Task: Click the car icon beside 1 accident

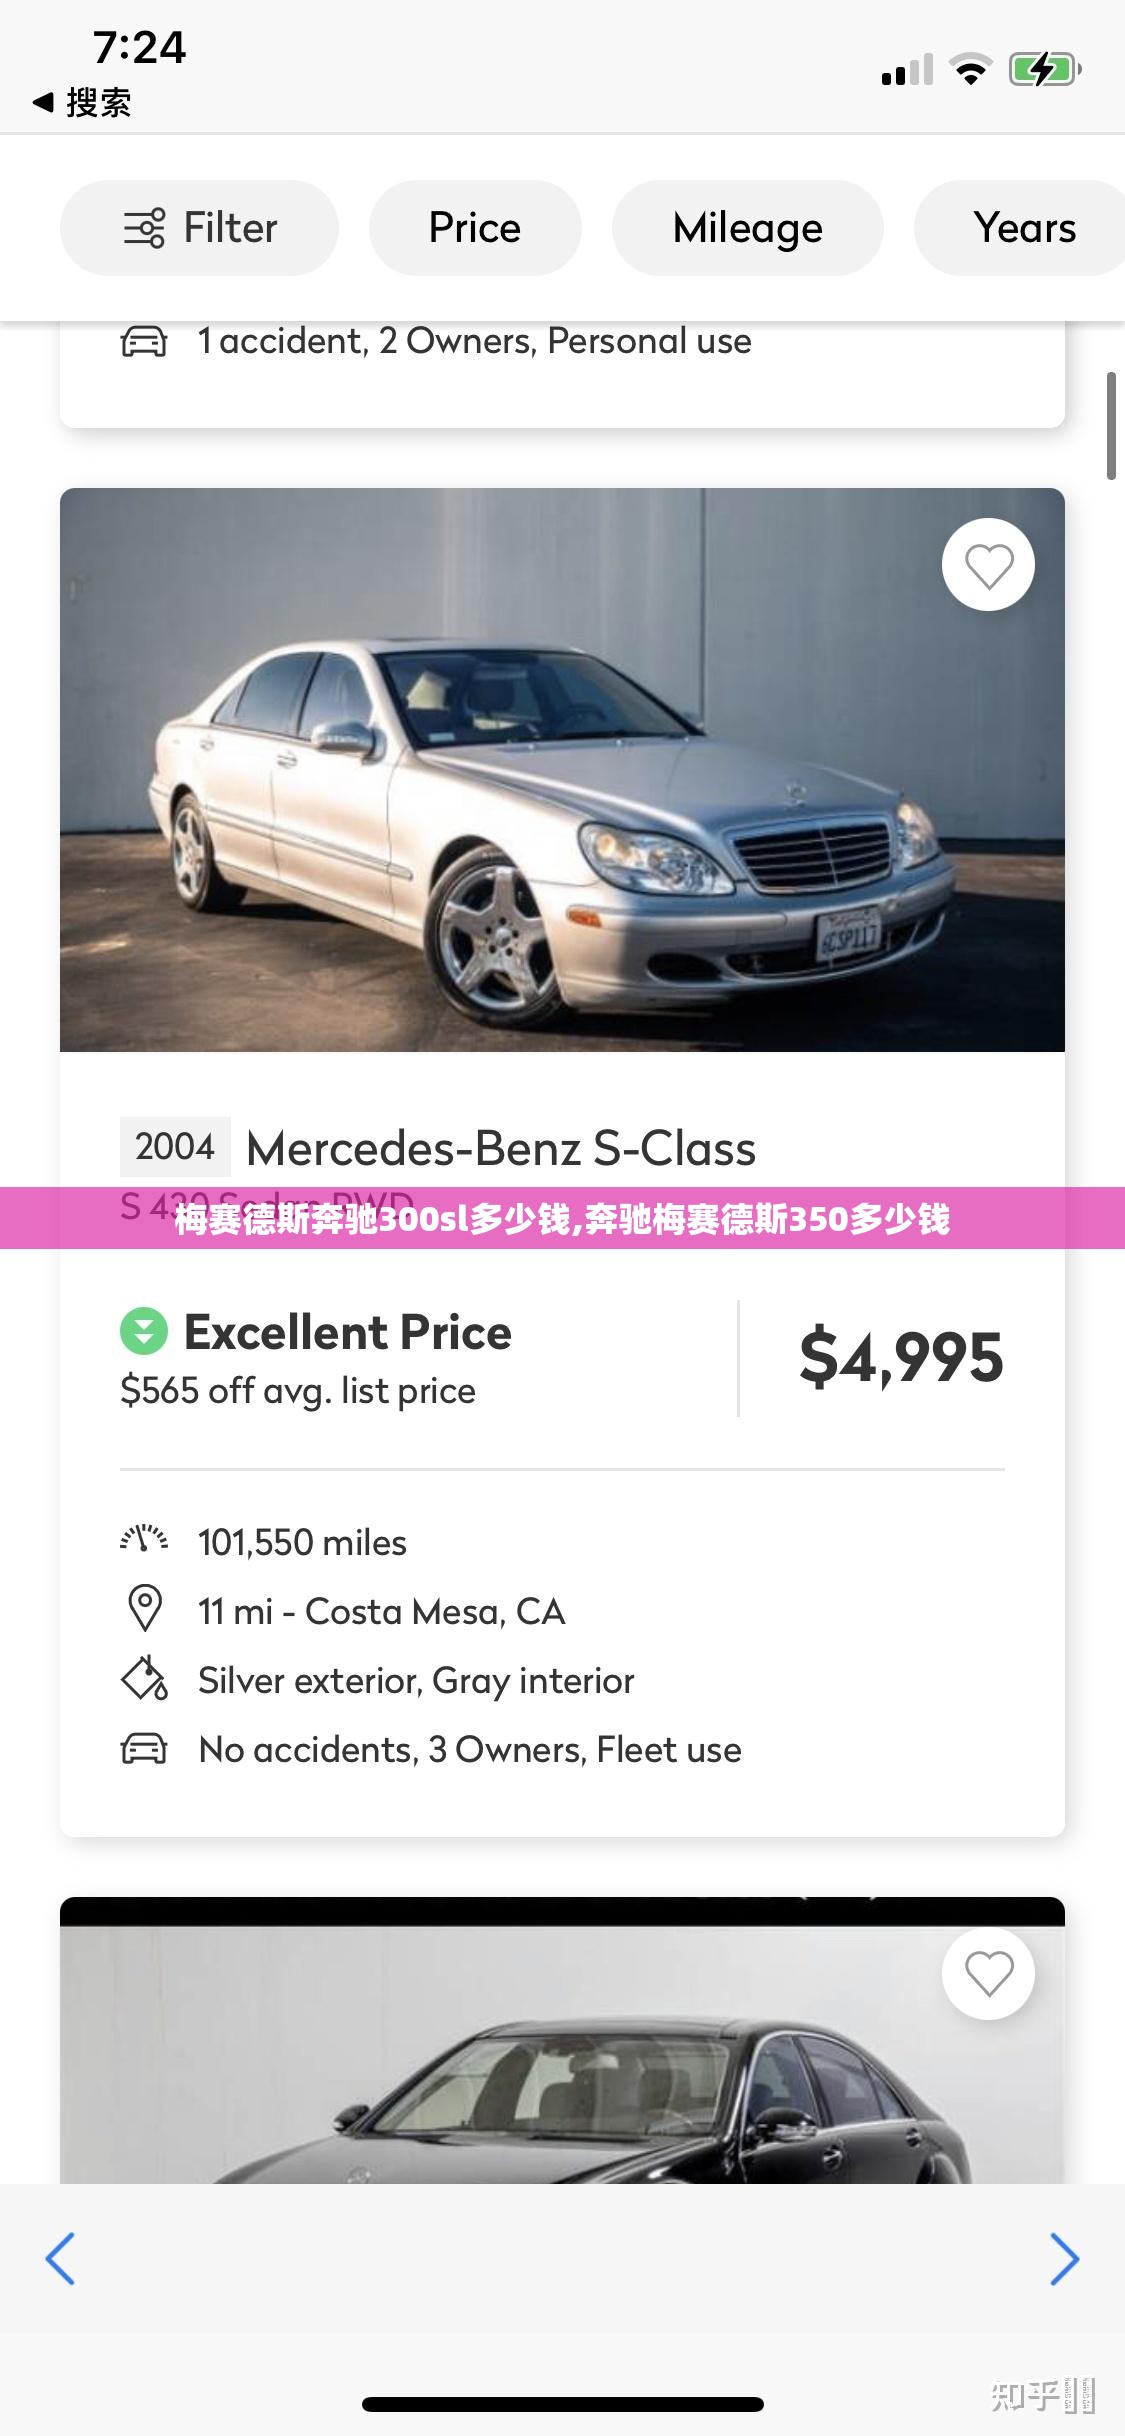Action: coord(144,341)
